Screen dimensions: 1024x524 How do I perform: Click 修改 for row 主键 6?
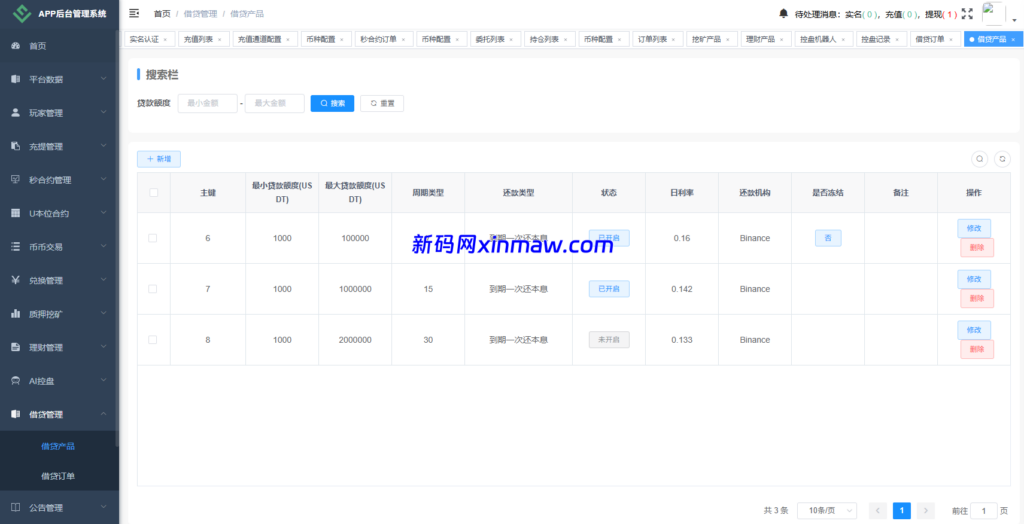[974, 228]
